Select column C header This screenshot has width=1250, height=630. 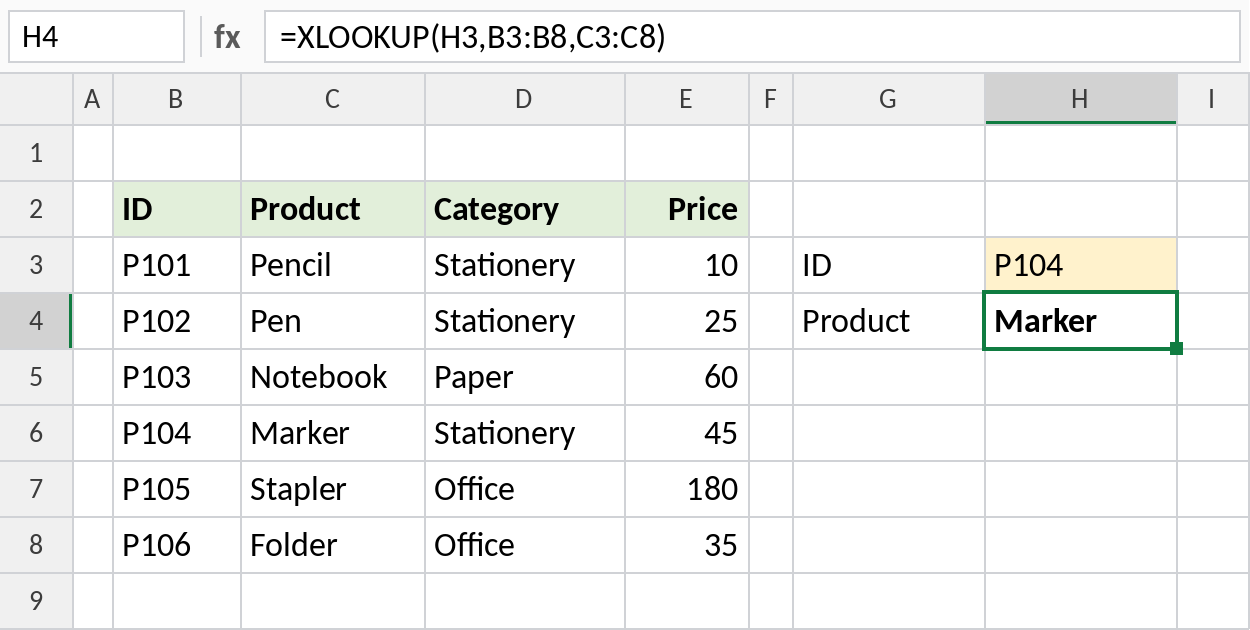point(333,99)
